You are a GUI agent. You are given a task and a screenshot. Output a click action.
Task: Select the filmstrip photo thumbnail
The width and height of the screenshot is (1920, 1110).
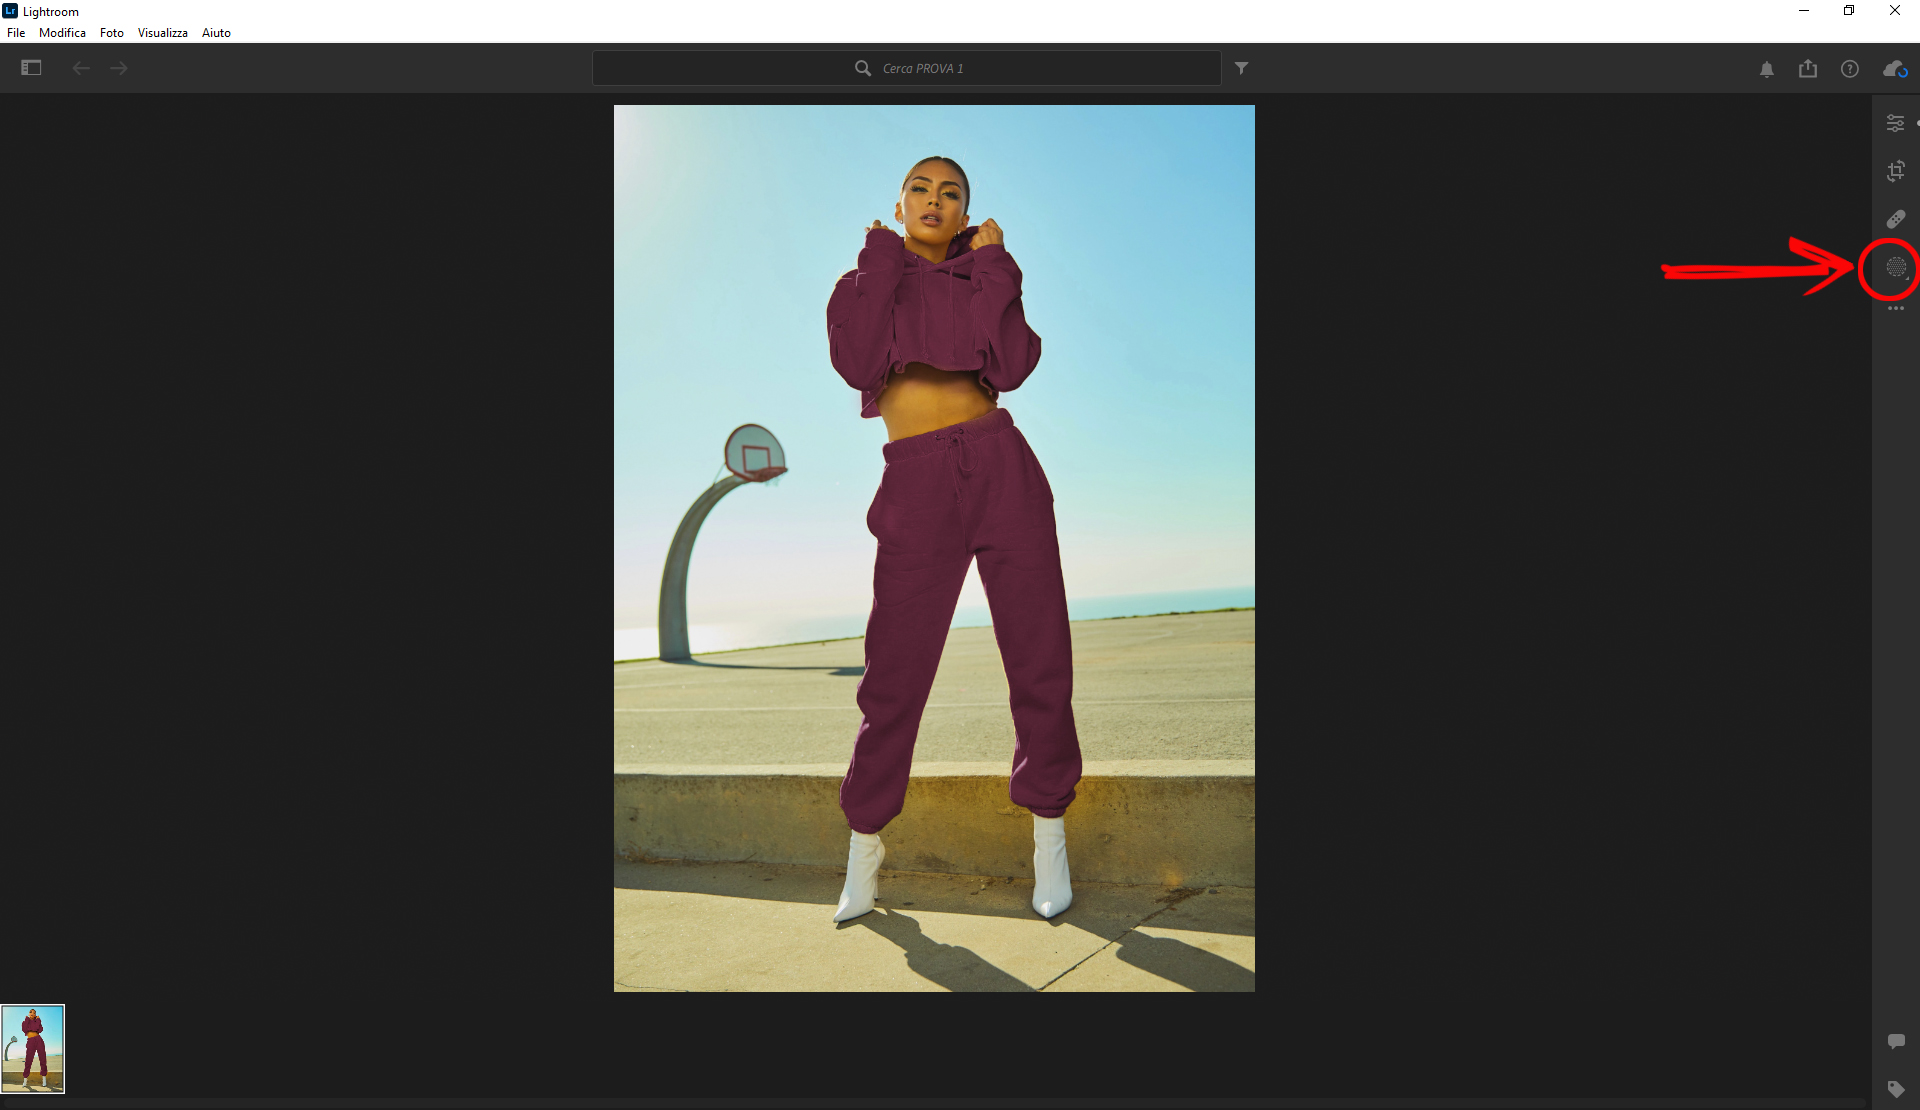click(33, 1049)
